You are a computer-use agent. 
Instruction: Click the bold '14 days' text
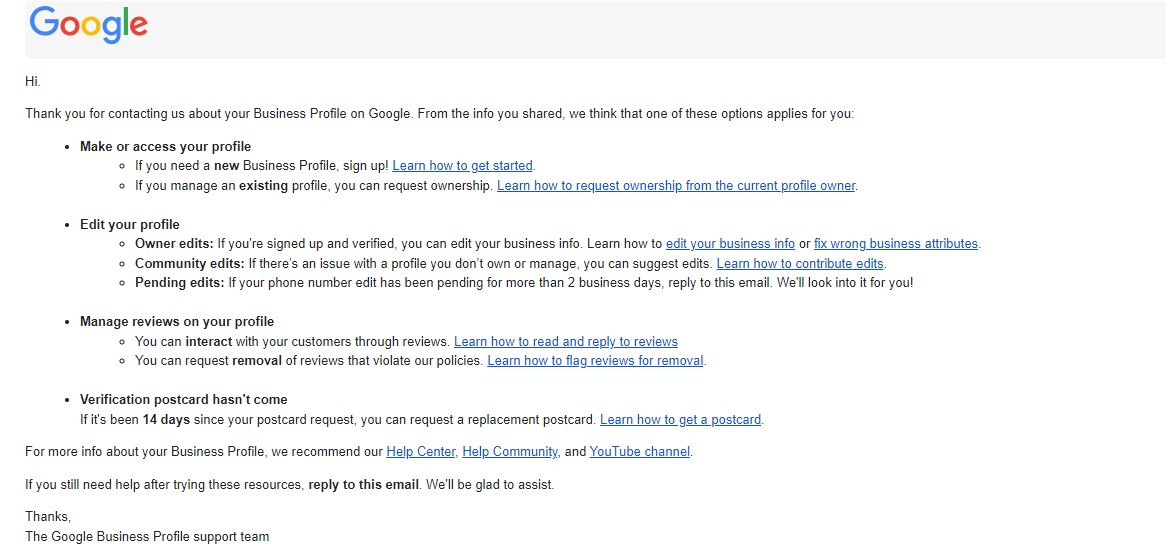[167, 420]
